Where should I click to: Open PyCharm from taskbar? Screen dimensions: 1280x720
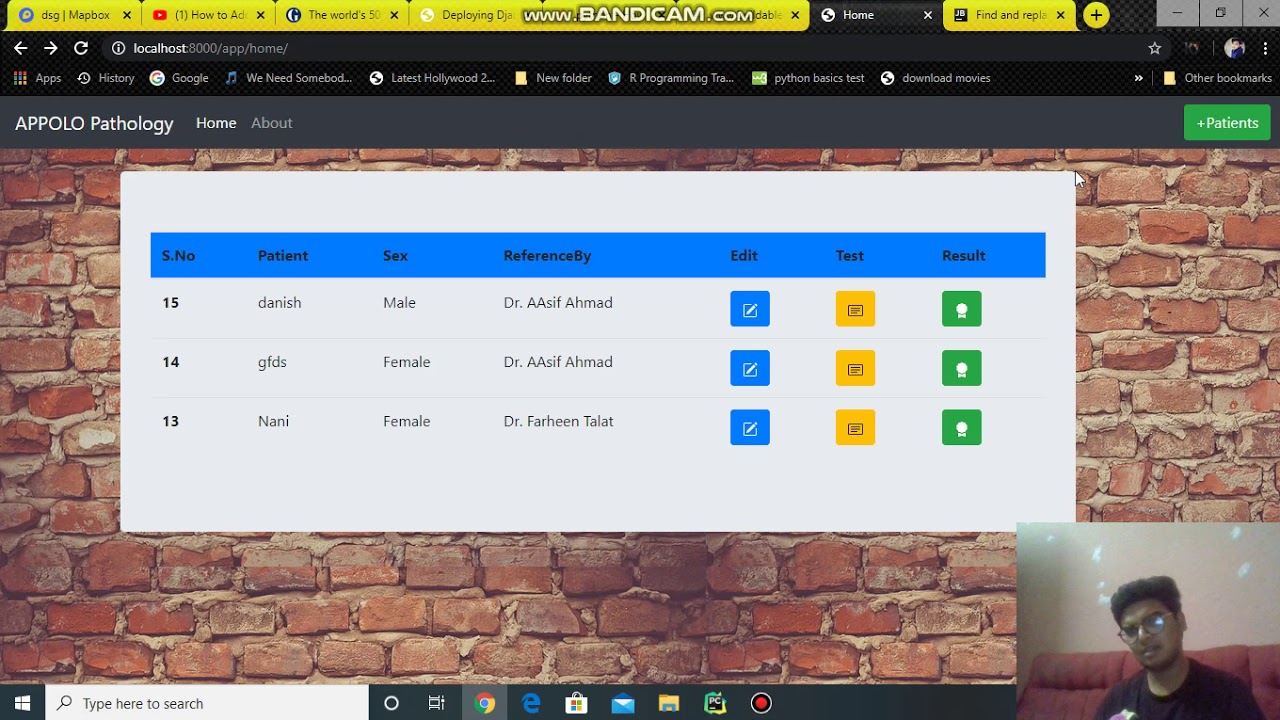pyautogui.click(x=715, y=703)
